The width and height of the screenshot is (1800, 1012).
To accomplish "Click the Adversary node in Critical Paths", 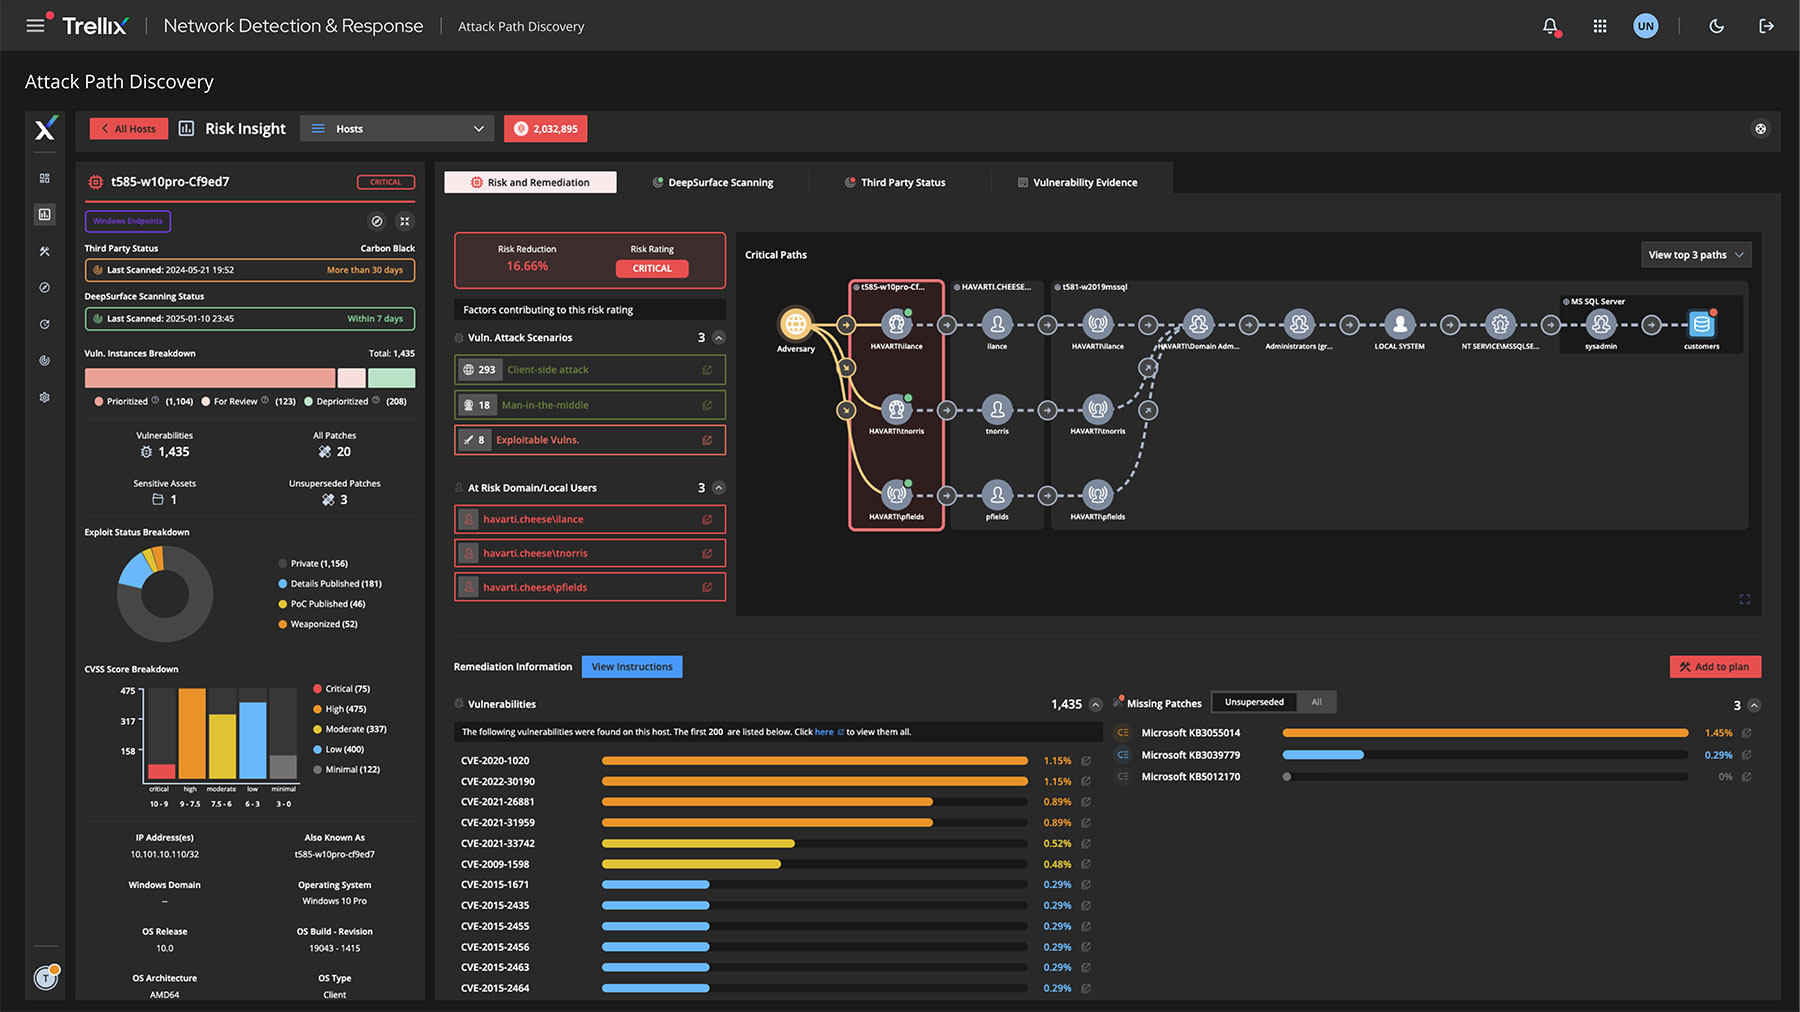I will pyautogui.click(x=795, y=324).
